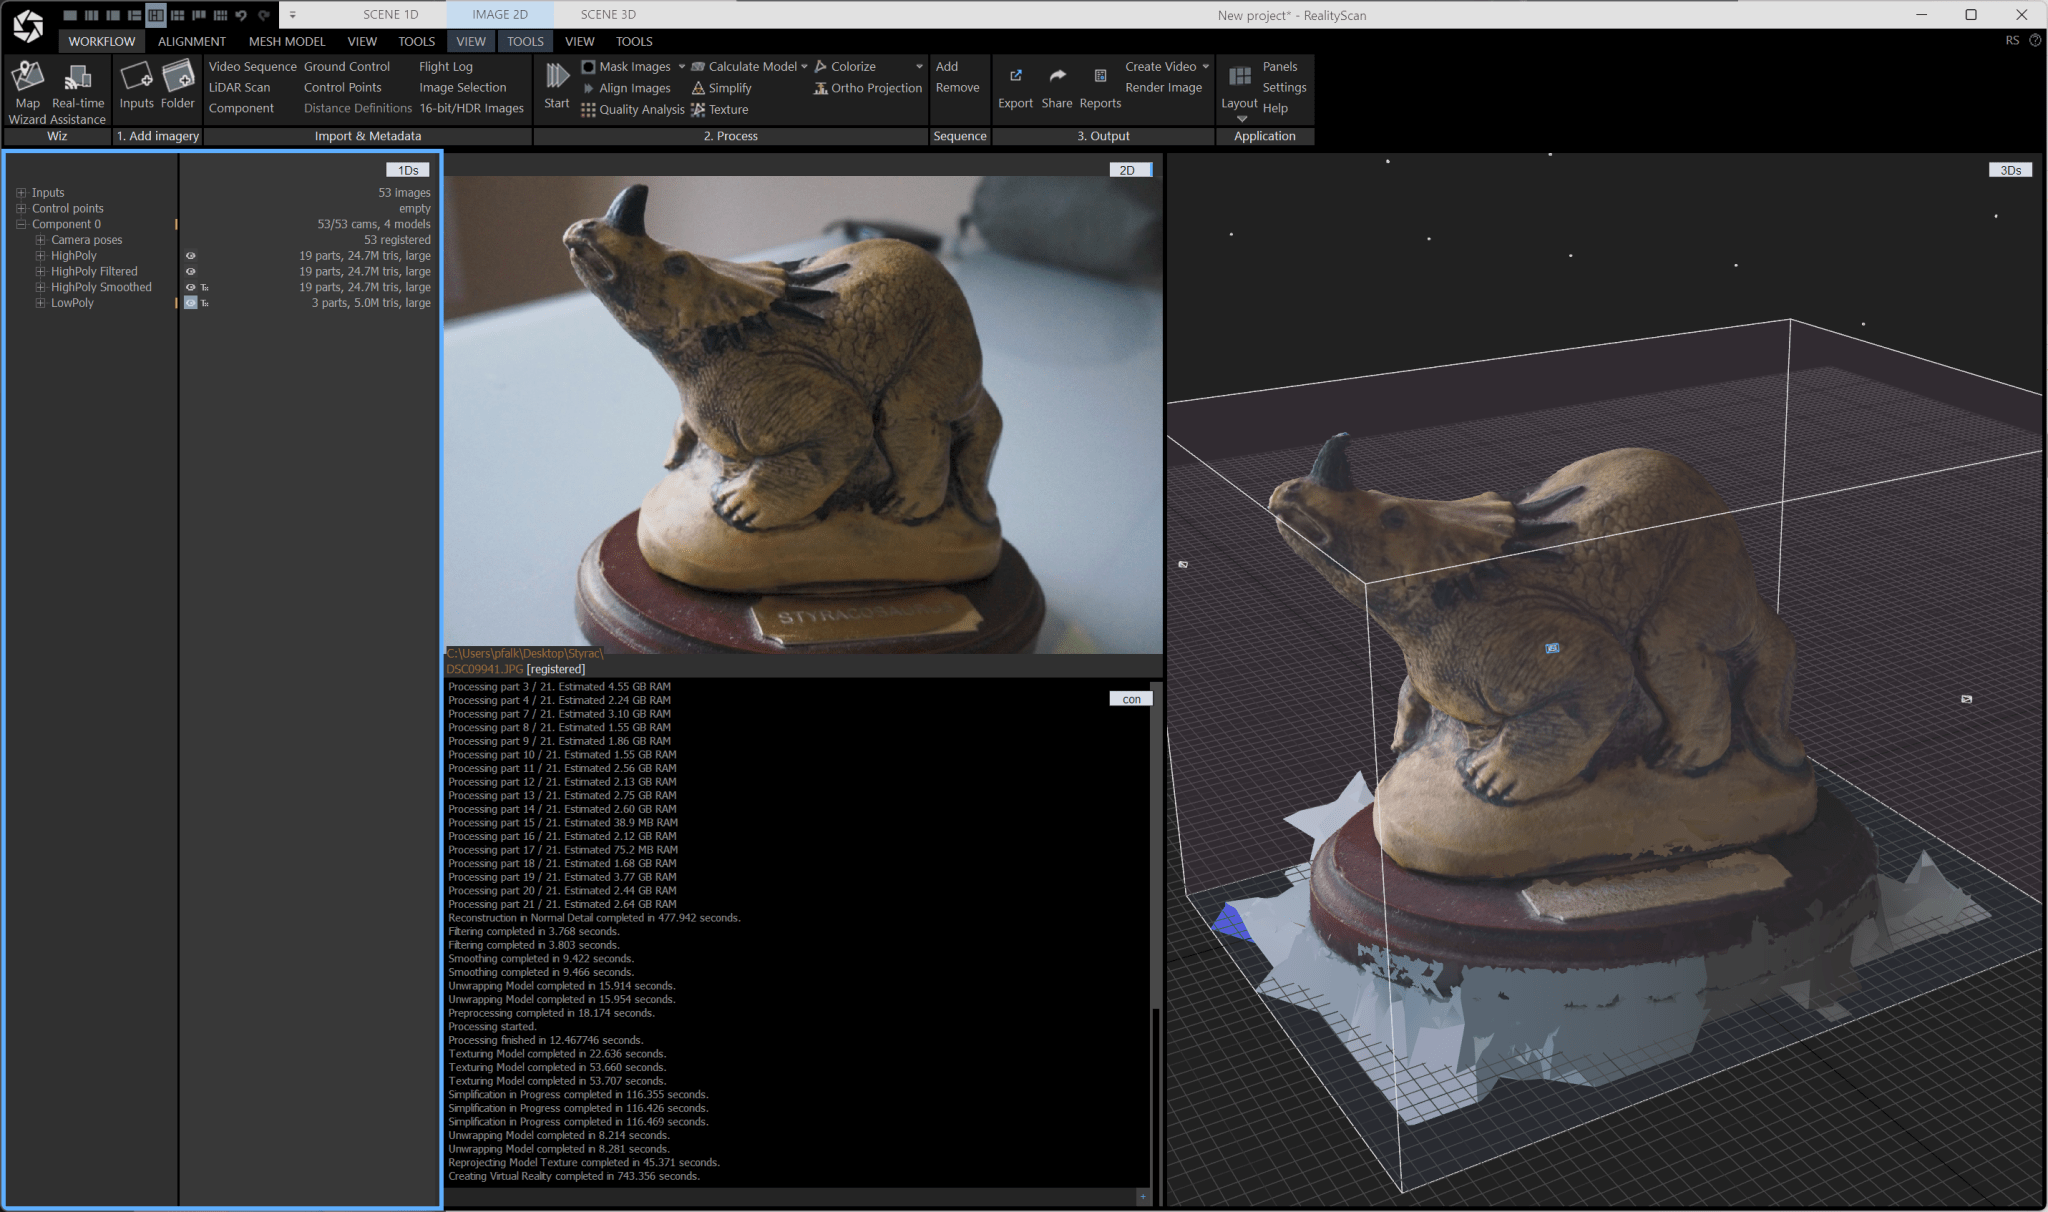Image resolution: width=2048 pixels, height=1212 pixels.
Task: Switch to the SCENE 3D workspace tab
Action: [x=607, y=14]
